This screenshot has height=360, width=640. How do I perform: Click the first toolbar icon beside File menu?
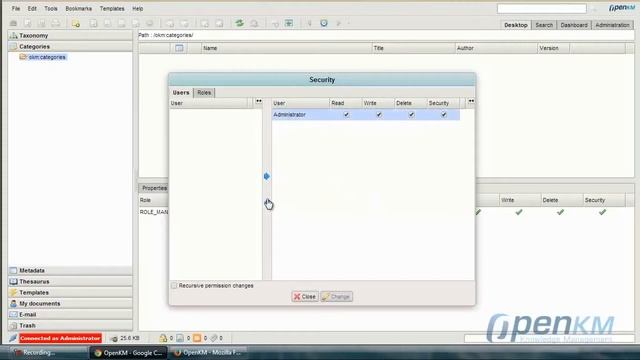13,23
